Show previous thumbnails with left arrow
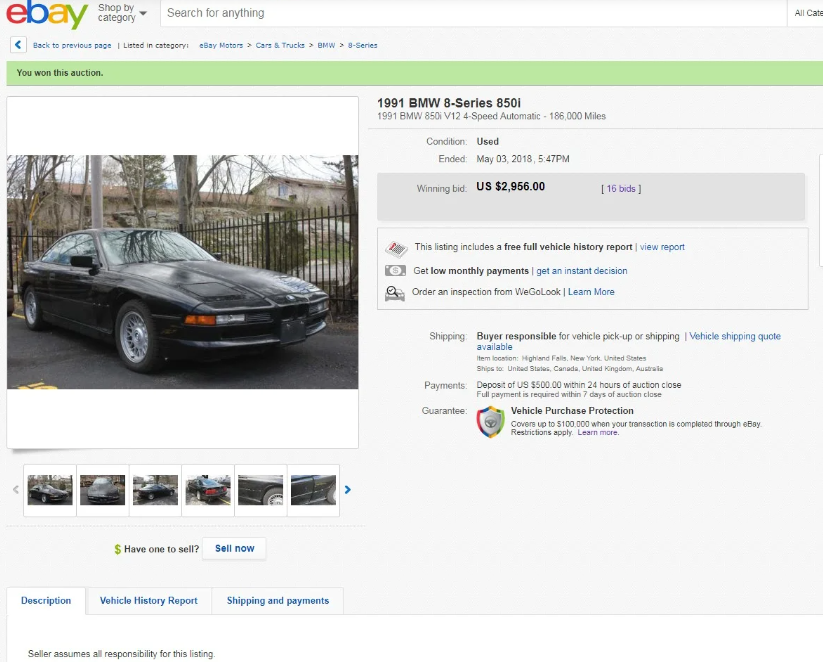The height and width of the screenshot is (662, 823). click(16, 490)
